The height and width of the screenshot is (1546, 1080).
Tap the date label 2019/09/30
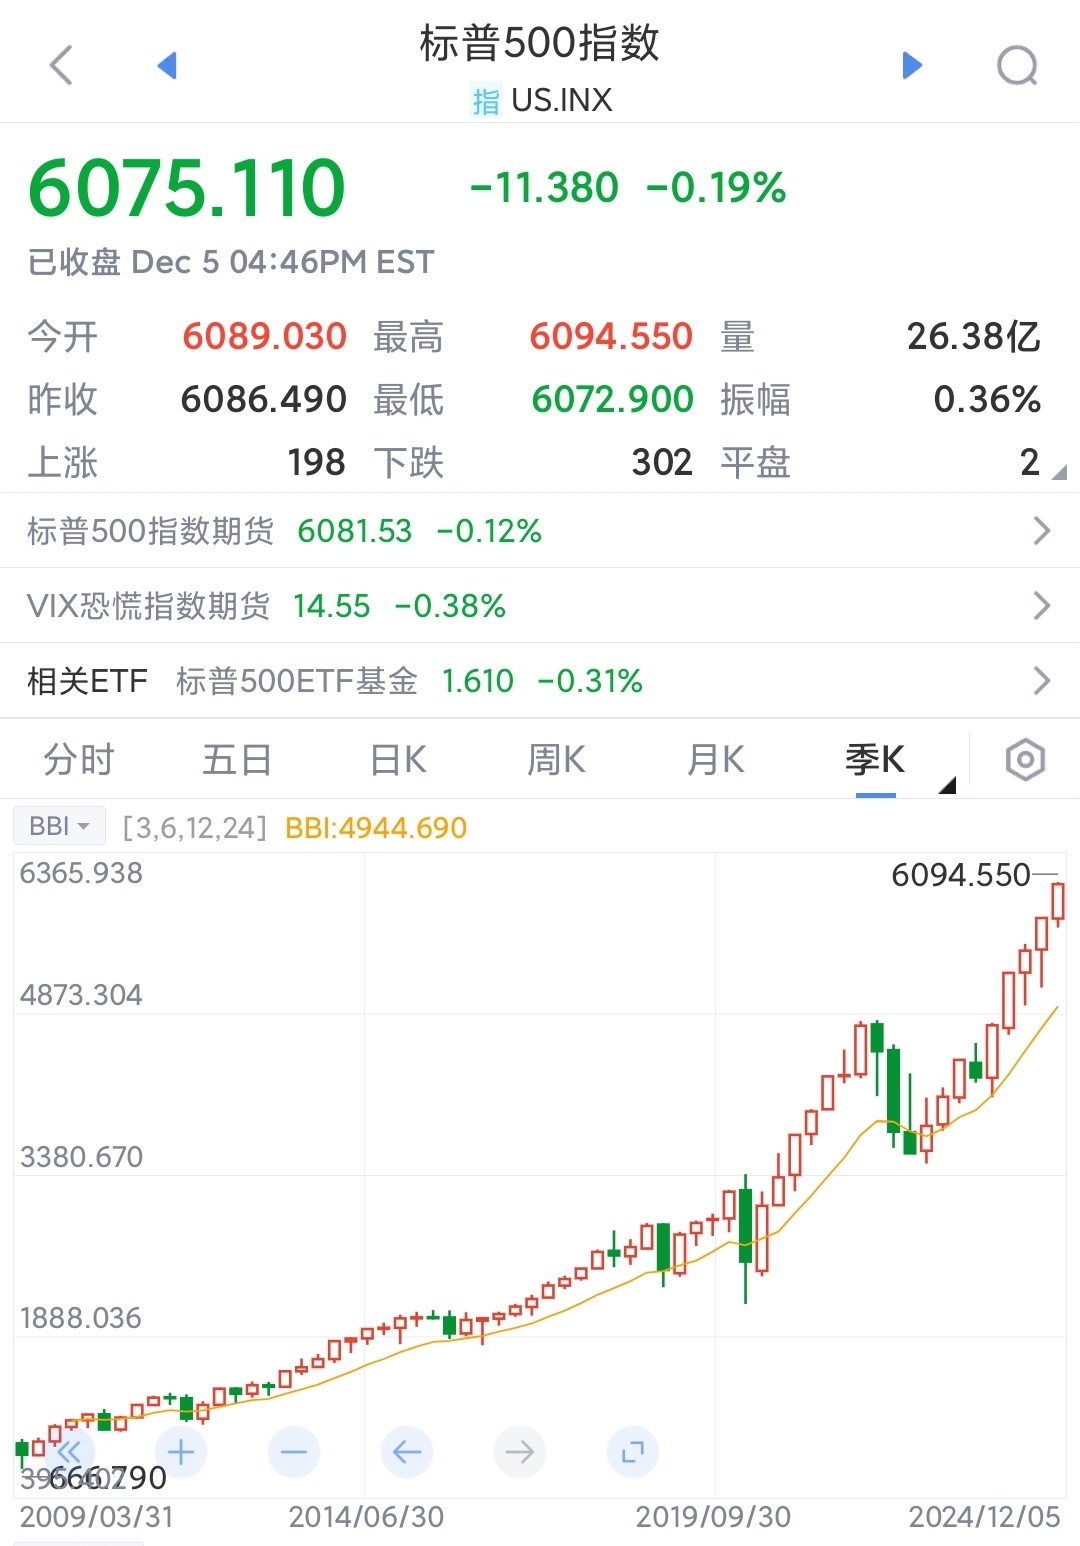[713, 1517]
